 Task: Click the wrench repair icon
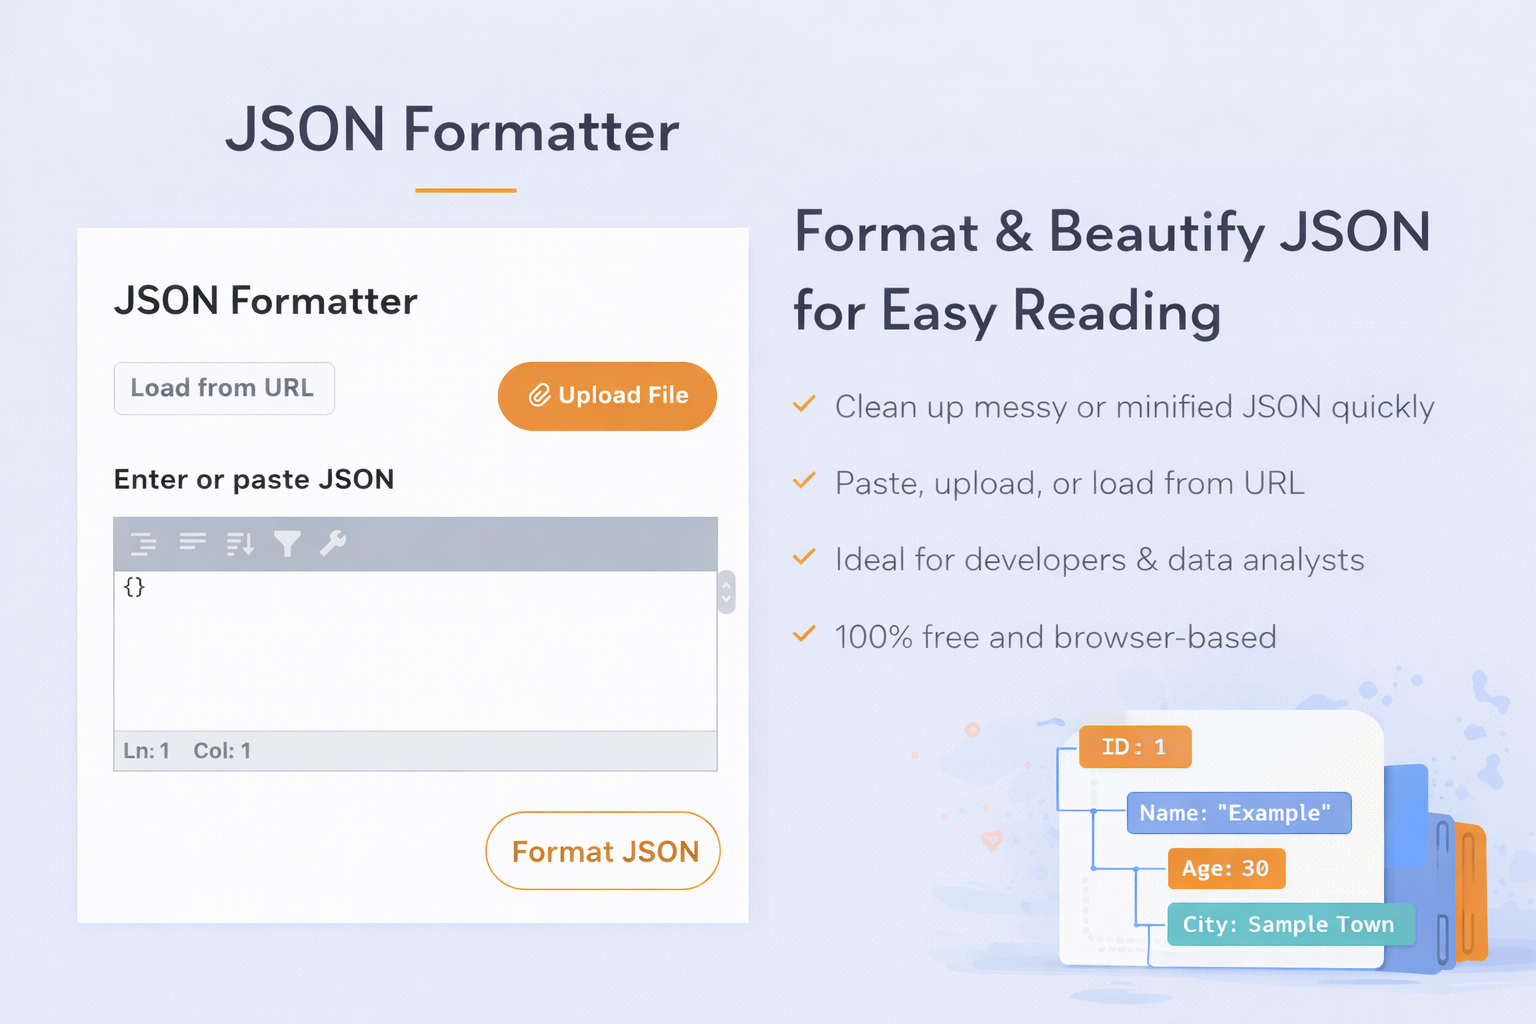coord(333,543)
